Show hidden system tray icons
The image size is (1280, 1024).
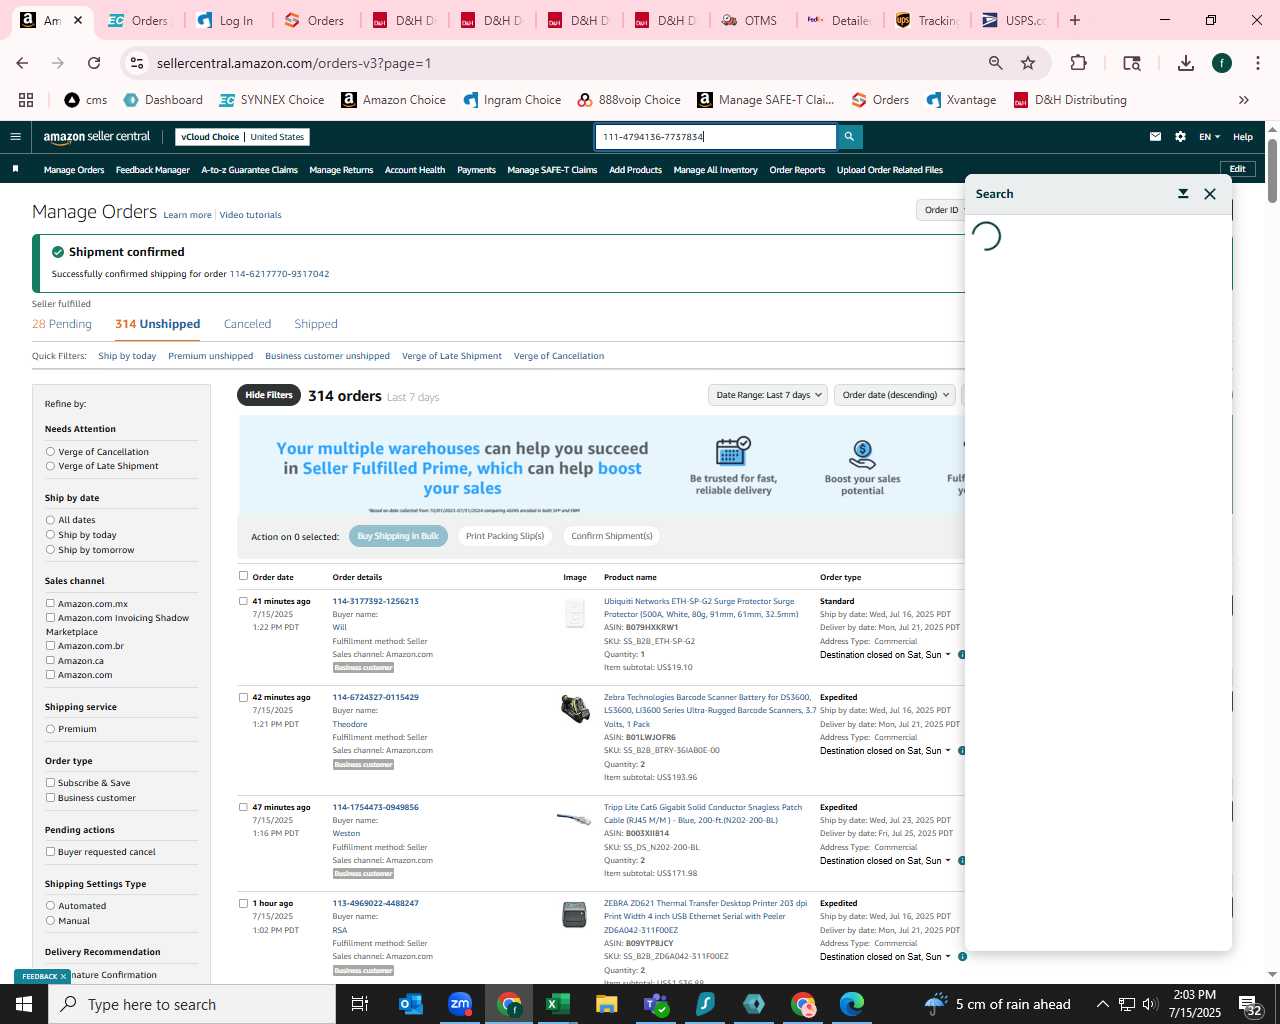(1103, 1004)
